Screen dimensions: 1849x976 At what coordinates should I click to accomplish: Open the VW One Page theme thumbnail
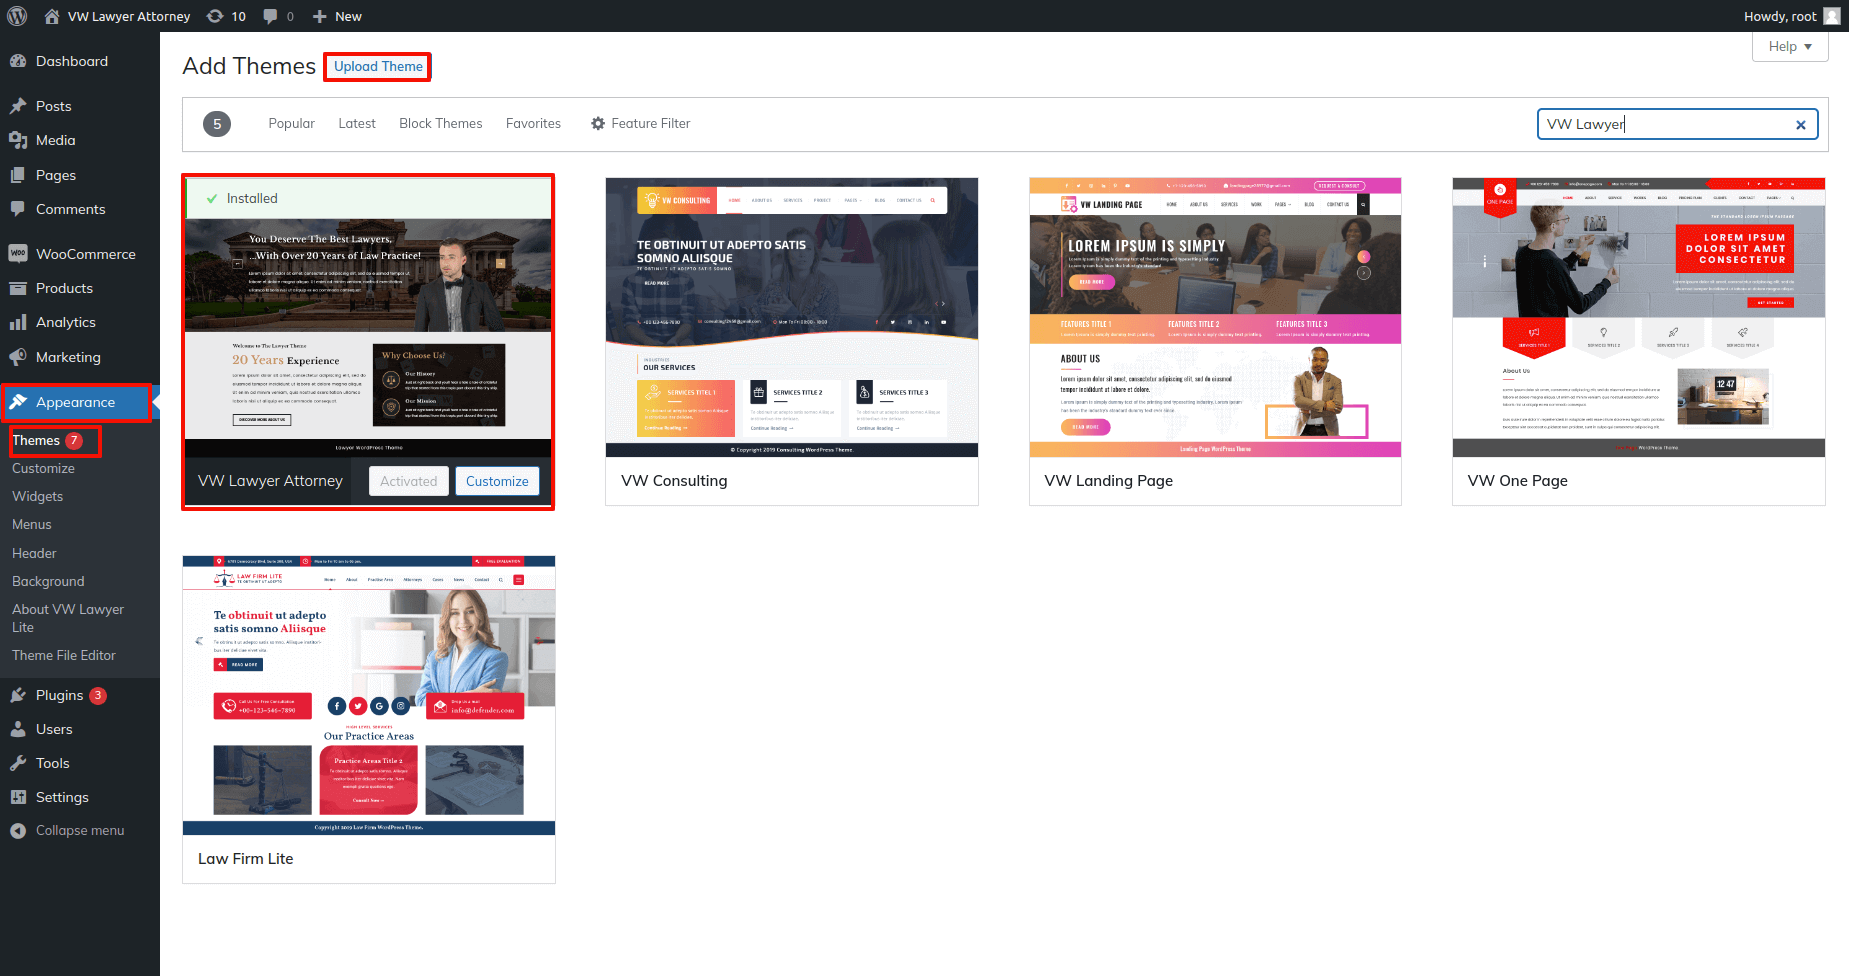(1639, 318)
